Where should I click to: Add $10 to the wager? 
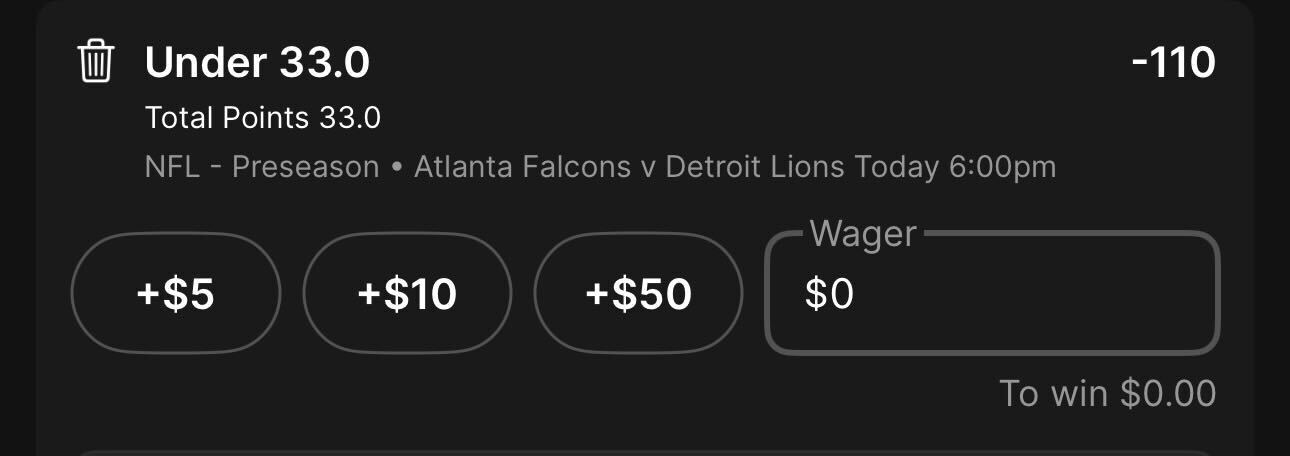pos(407,293)
